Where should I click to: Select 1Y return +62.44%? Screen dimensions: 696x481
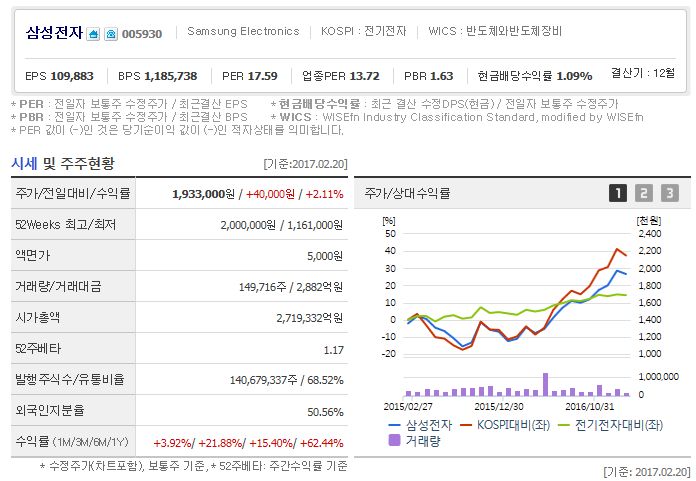coord(321,443)
